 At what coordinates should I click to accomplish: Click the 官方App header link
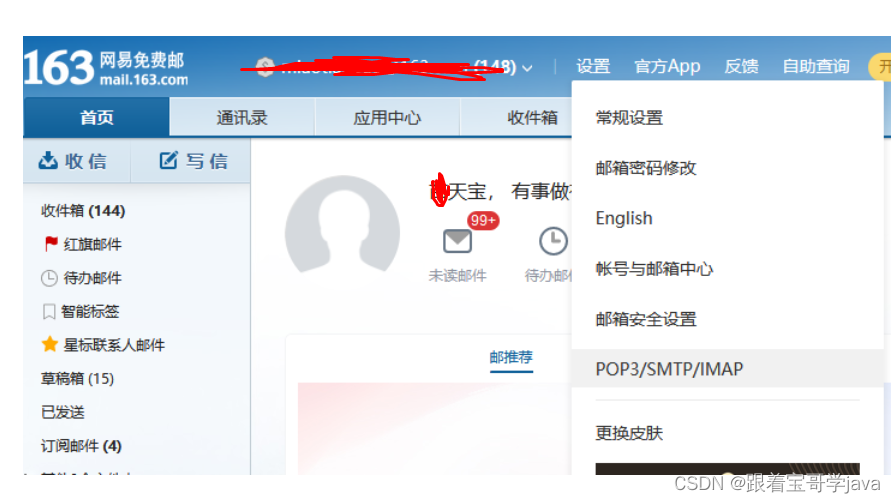[x=667, y=66]
